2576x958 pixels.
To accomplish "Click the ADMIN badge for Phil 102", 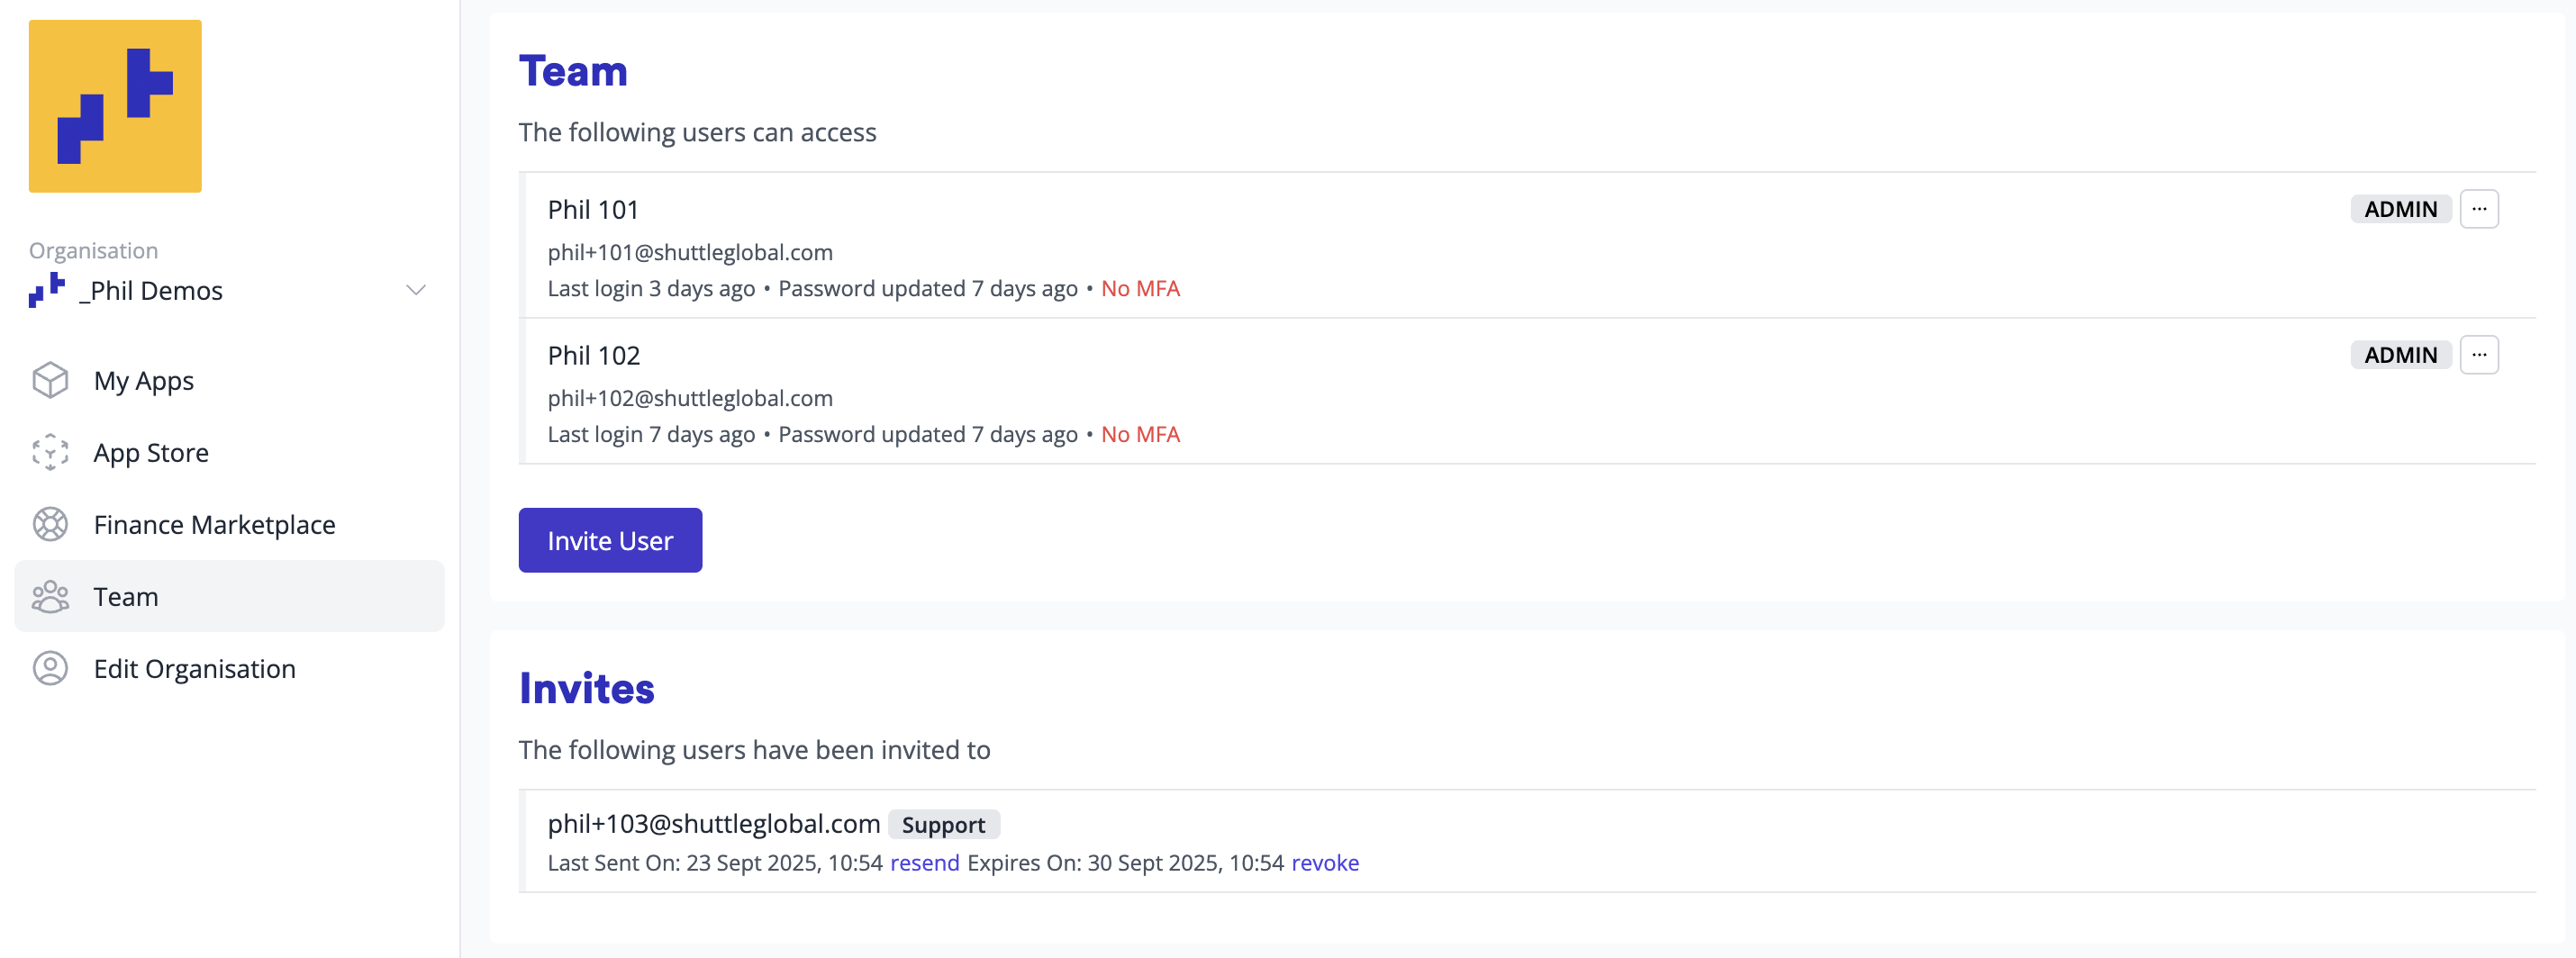I will (x=2400, y=355).
